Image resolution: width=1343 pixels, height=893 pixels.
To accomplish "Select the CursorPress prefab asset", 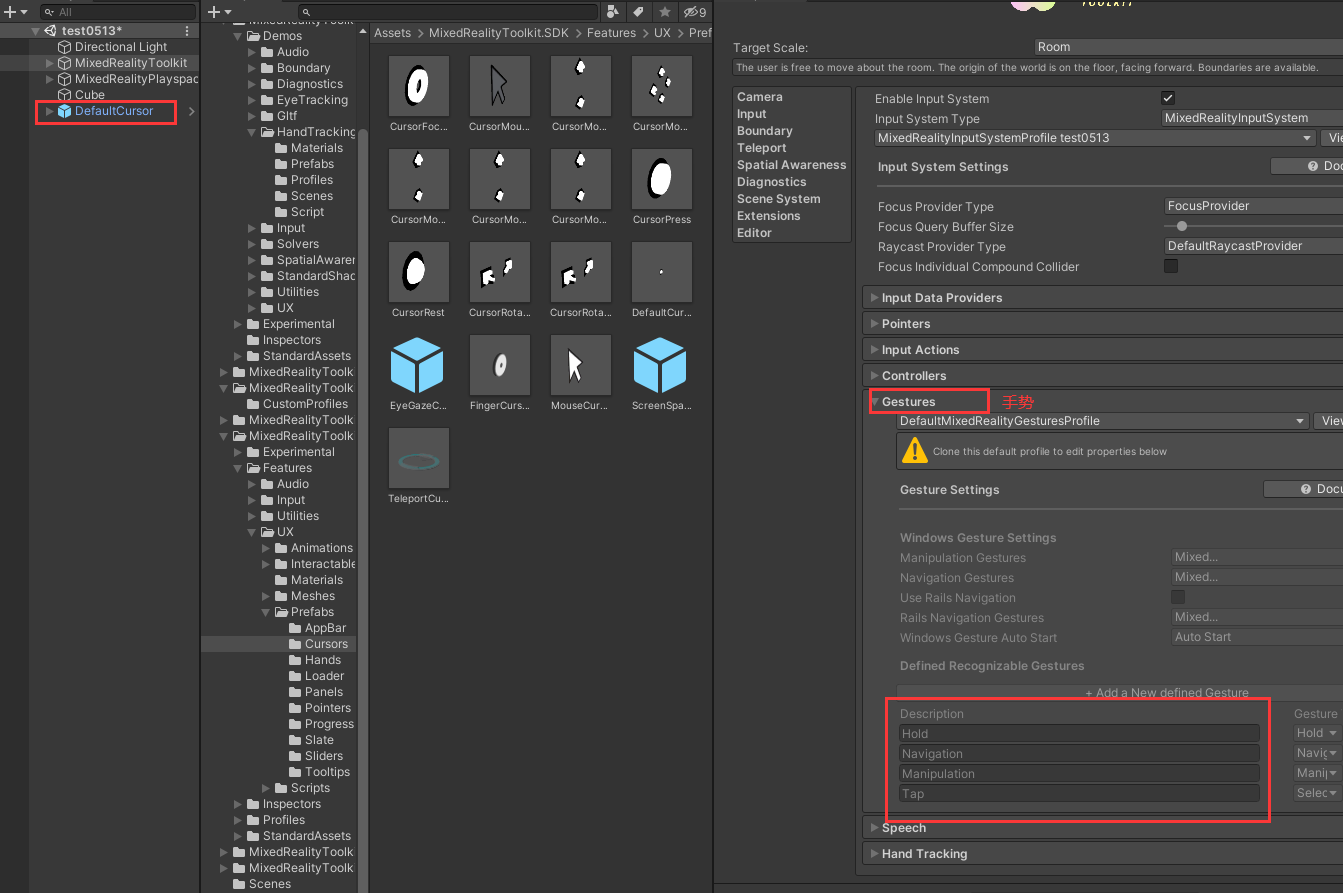I will [661, 179].
